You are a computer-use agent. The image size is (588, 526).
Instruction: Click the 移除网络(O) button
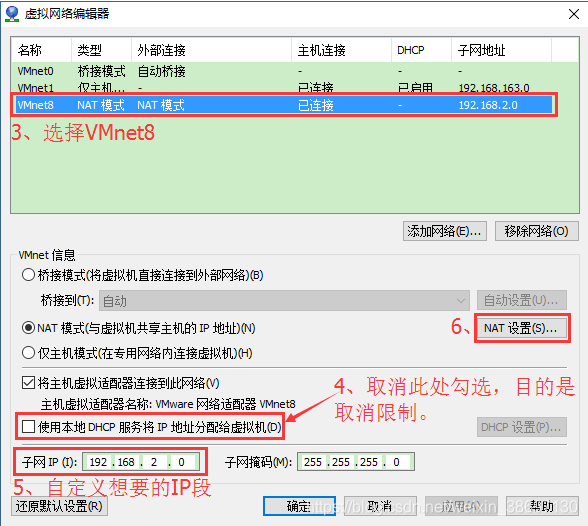[x=537, y=231]
